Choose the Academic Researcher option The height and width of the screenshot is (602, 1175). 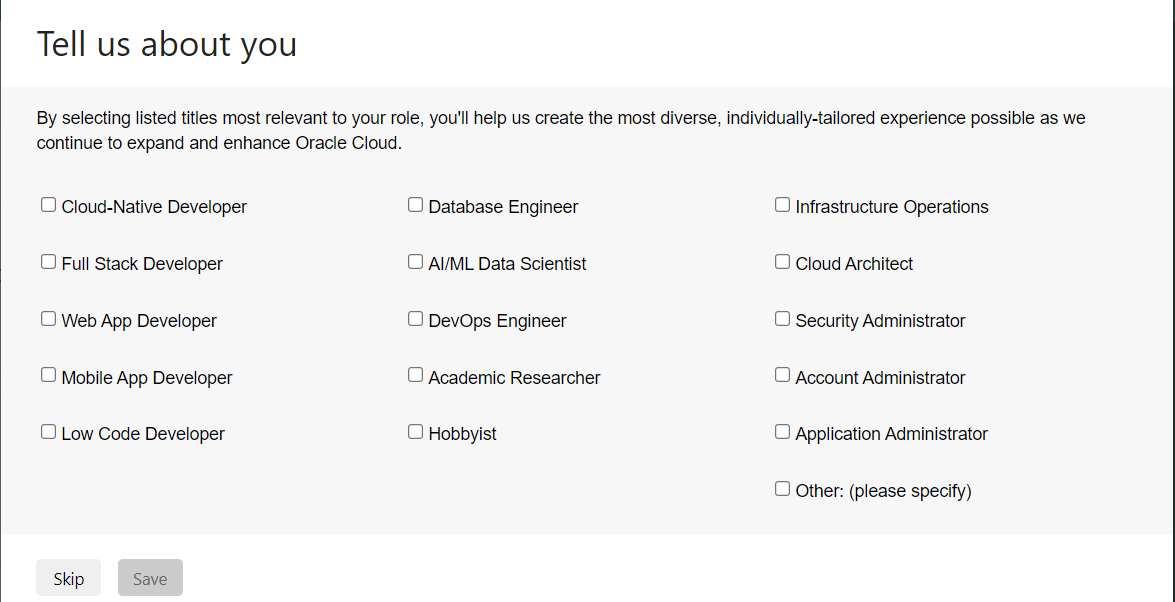tap(415, 375)
